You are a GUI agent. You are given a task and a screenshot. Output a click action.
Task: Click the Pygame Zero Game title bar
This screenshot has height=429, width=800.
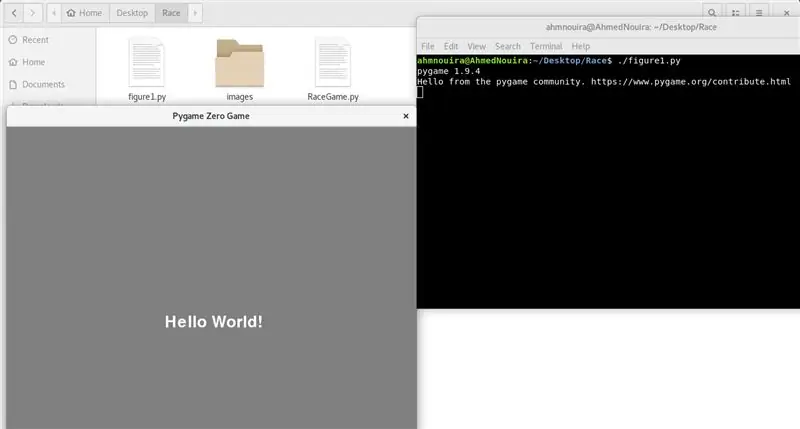[x=211, y=116]
